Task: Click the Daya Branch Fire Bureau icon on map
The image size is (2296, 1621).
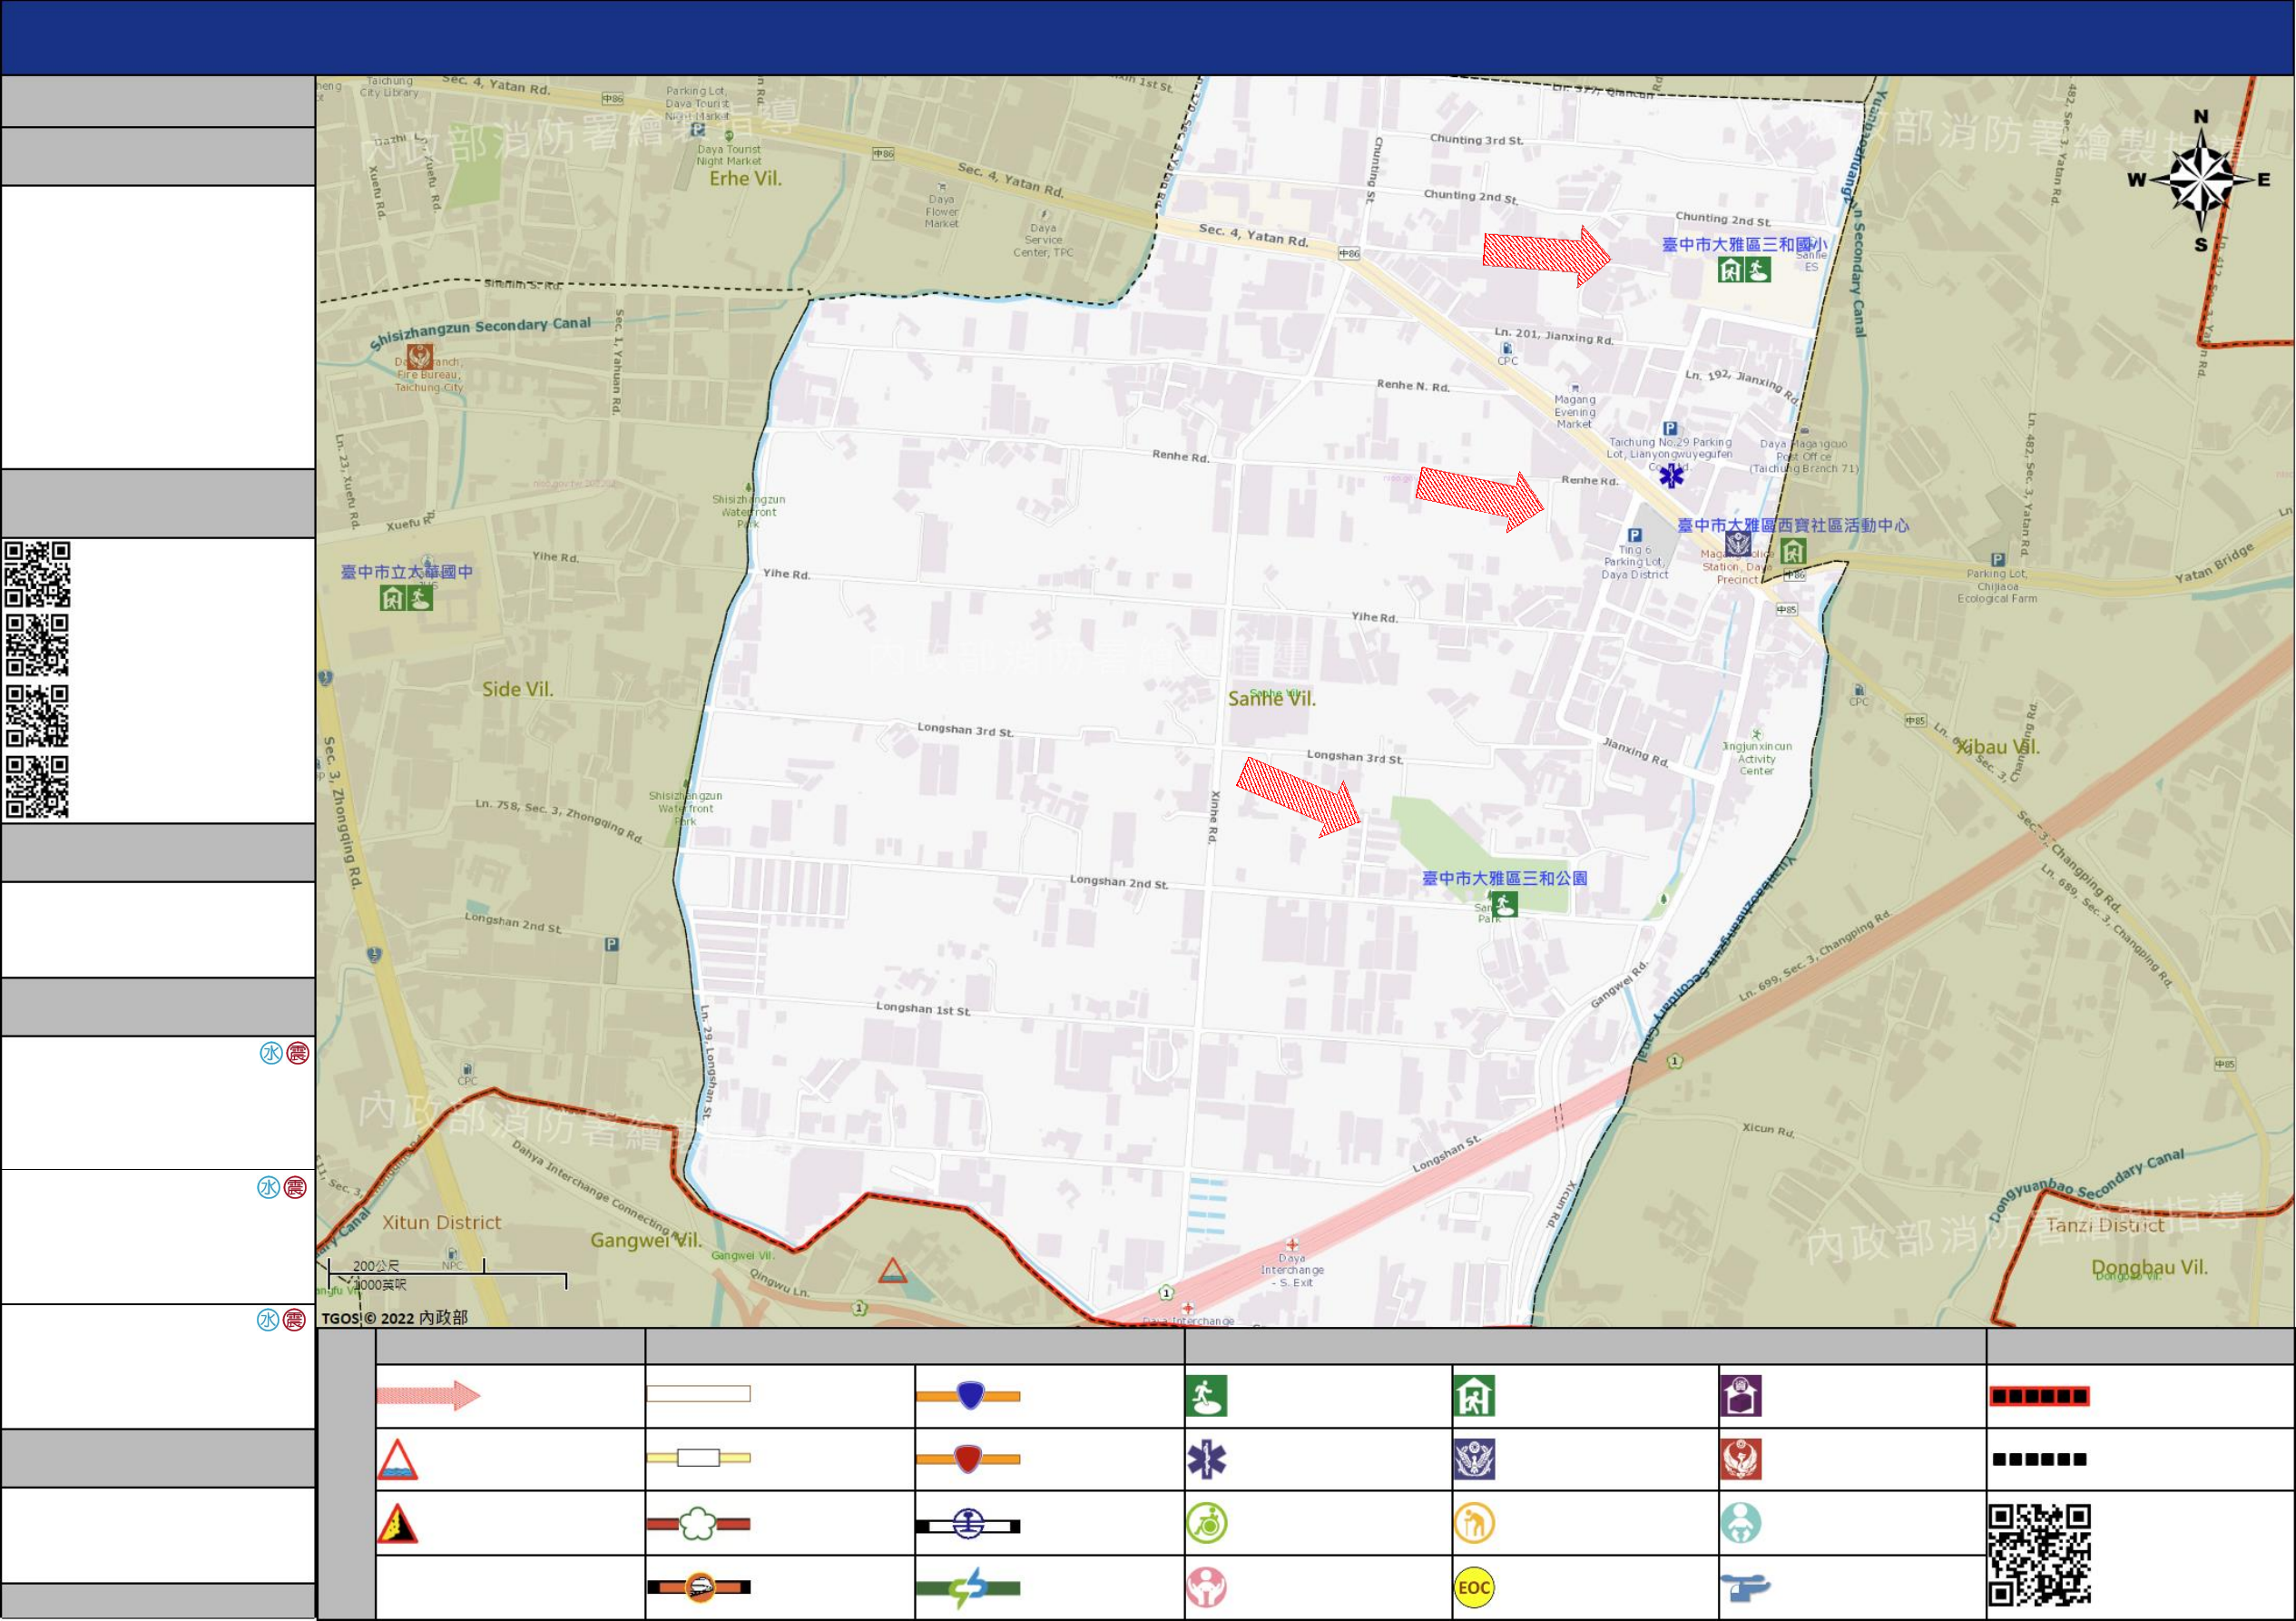Action: 420,356
